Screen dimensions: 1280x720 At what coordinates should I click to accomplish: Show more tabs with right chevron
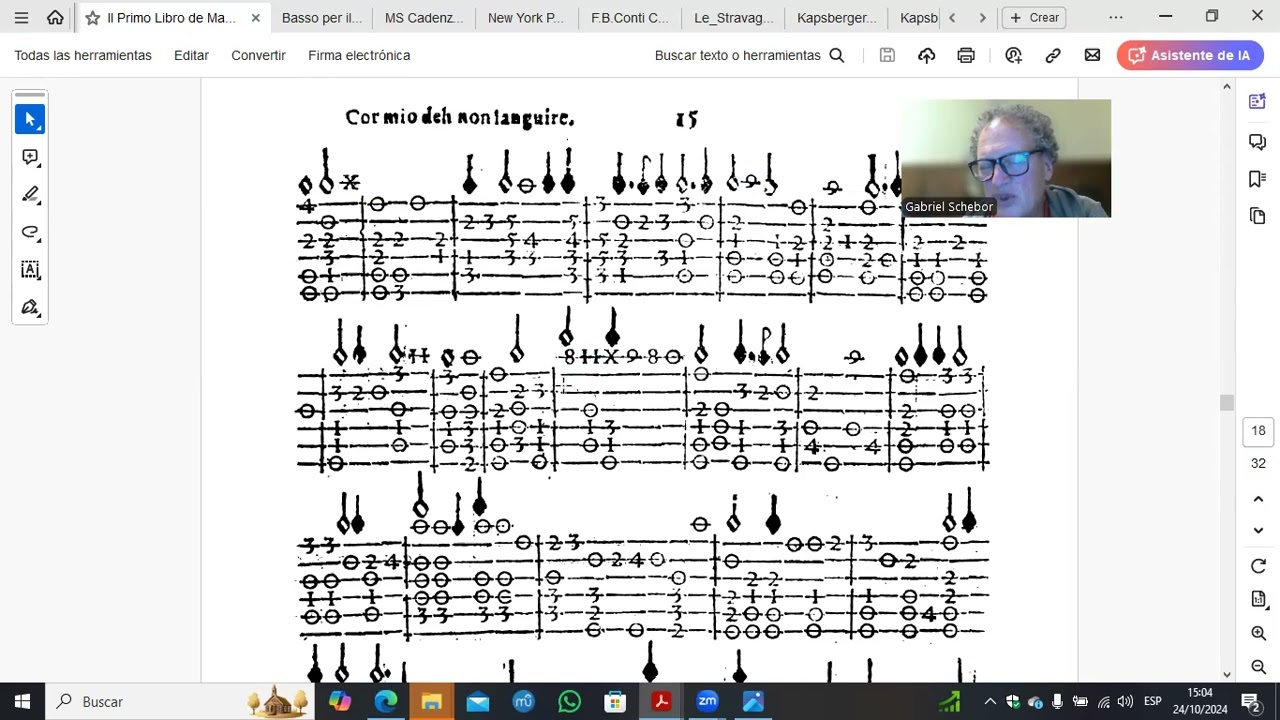[x=982, y=18]
